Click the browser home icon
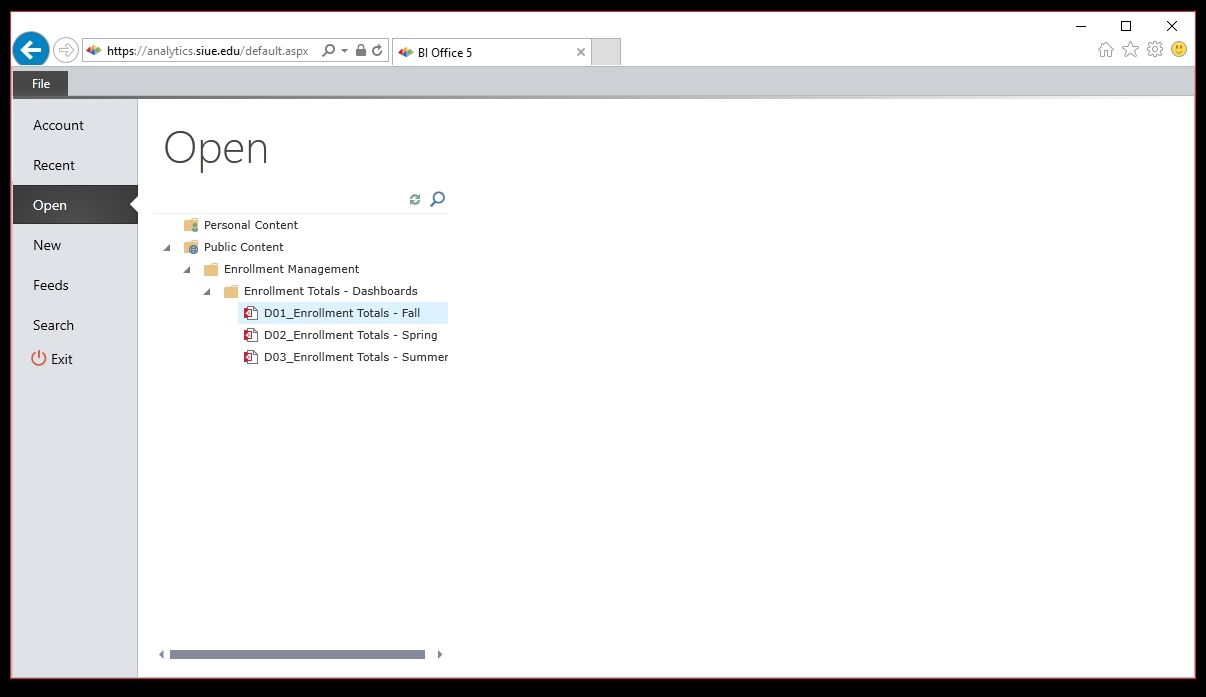This screenshot has width=1206, height=697. 1105,50
